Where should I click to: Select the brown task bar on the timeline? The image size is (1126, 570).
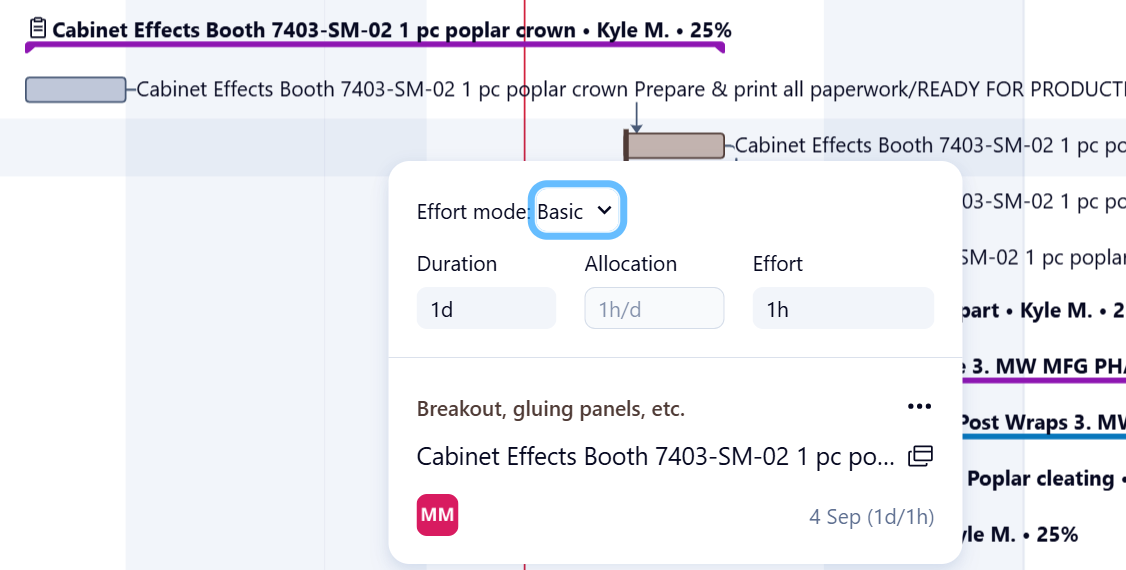coord(676,146)
